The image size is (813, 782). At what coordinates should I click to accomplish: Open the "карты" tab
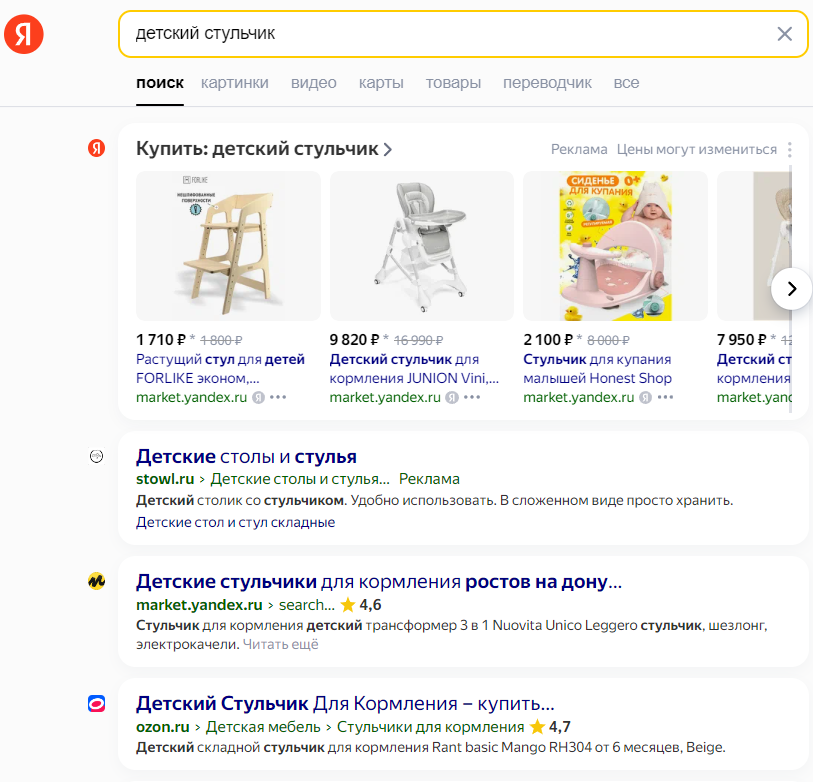(x=381, y=83)
